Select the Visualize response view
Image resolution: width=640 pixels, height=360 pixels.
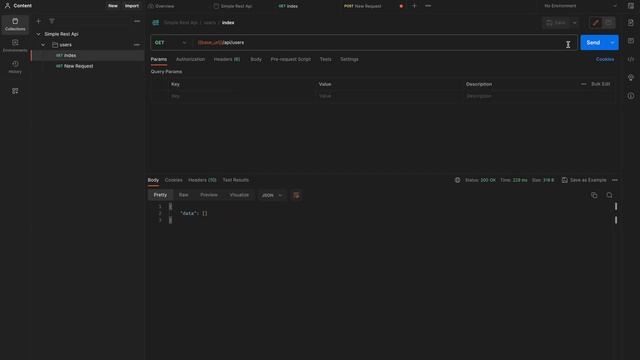pos(239,195)
